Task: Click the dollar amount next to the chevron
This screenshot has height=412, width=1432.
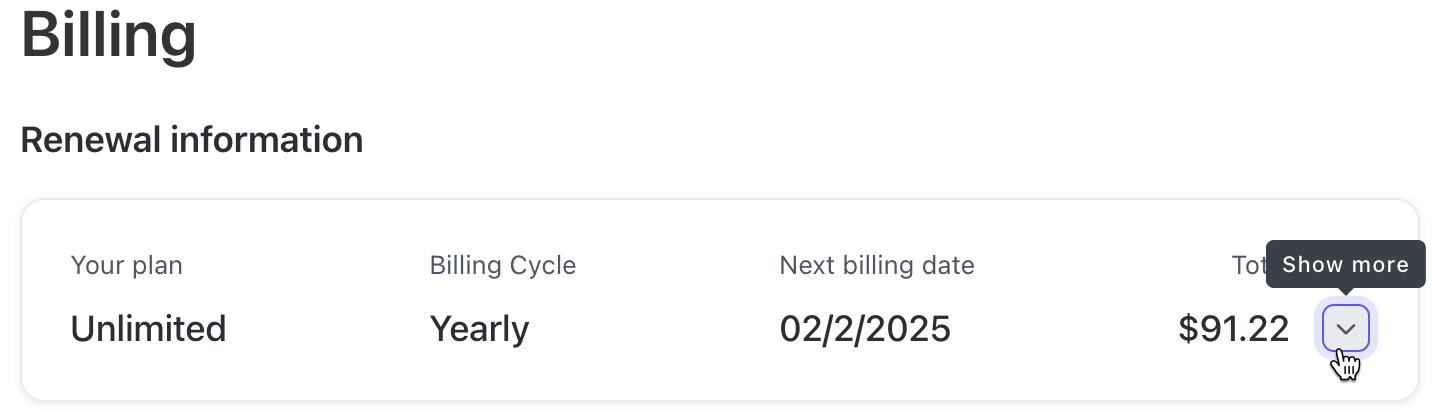Action: (1233, 329)
